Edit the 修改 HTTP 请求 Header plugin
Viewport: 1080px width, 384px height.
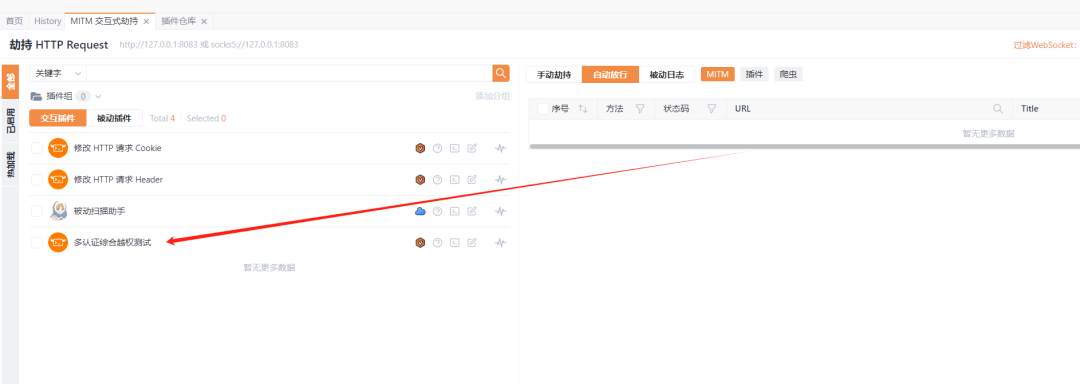[x=472, y=180]
